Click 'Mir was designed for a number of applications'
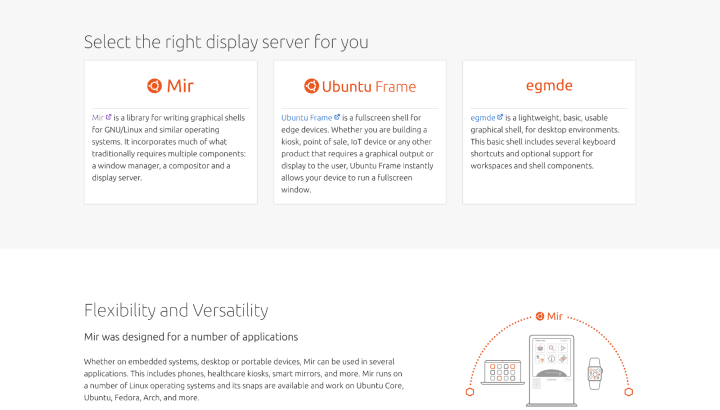This screenshot has width=720, height=410. pyautogui.click(x=191, y=337)
